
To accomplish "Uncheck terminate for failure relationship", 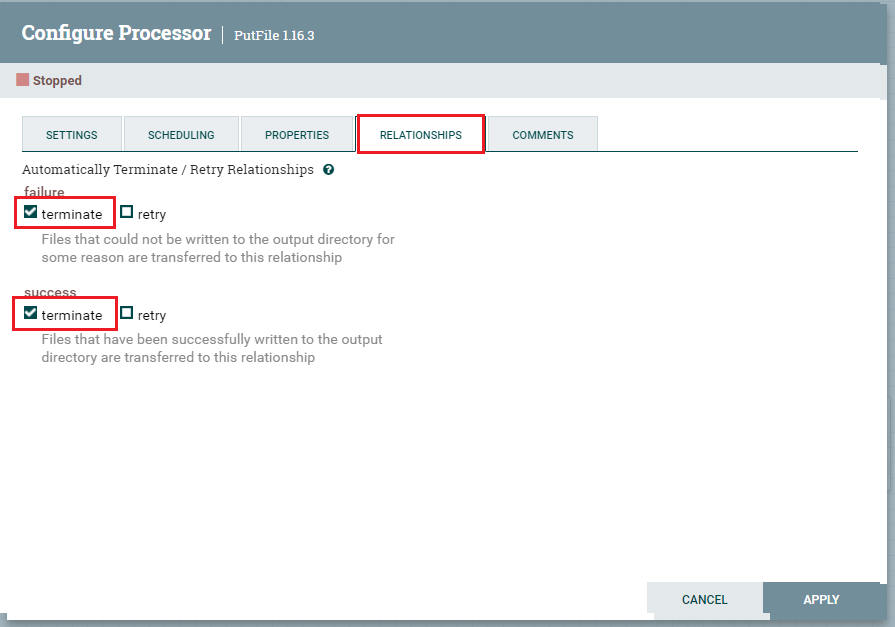I will point(30,212).
